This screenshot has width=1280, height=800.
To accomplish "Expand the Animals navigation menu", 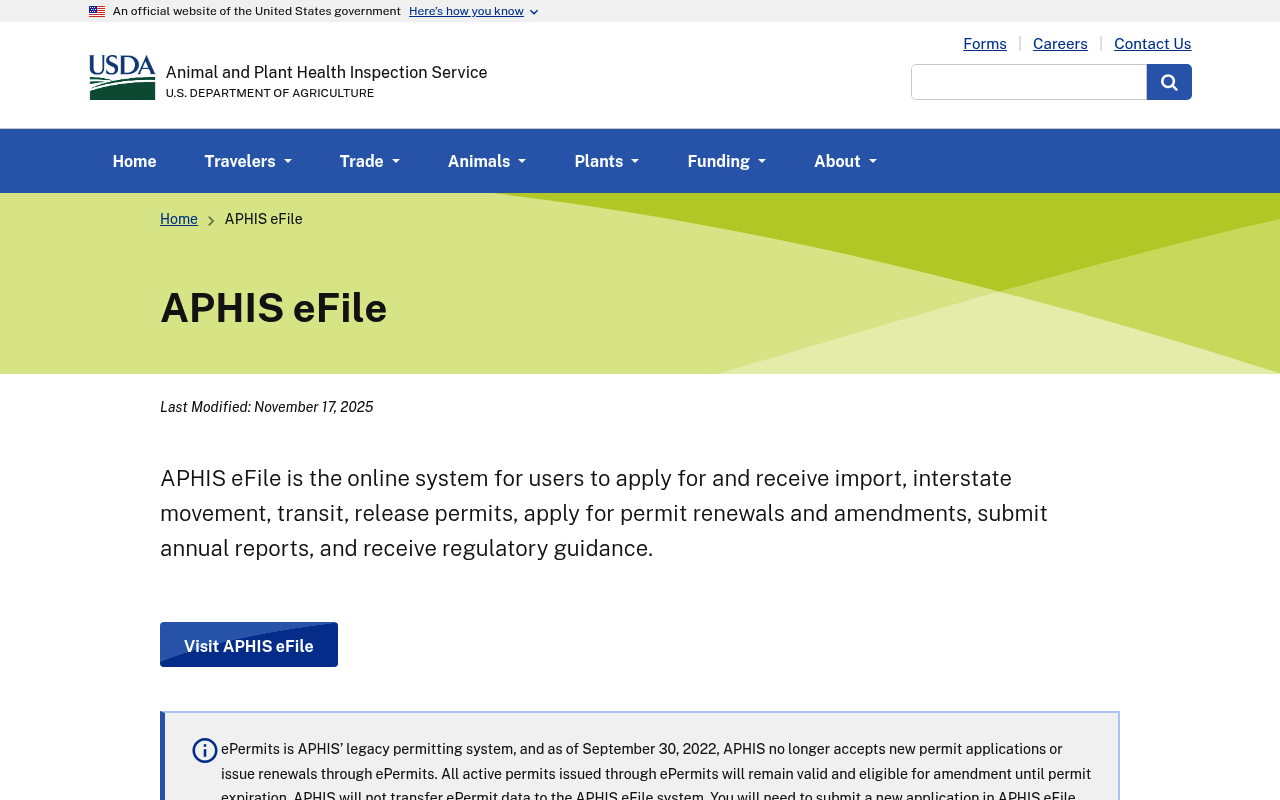I will coord(487,161).
